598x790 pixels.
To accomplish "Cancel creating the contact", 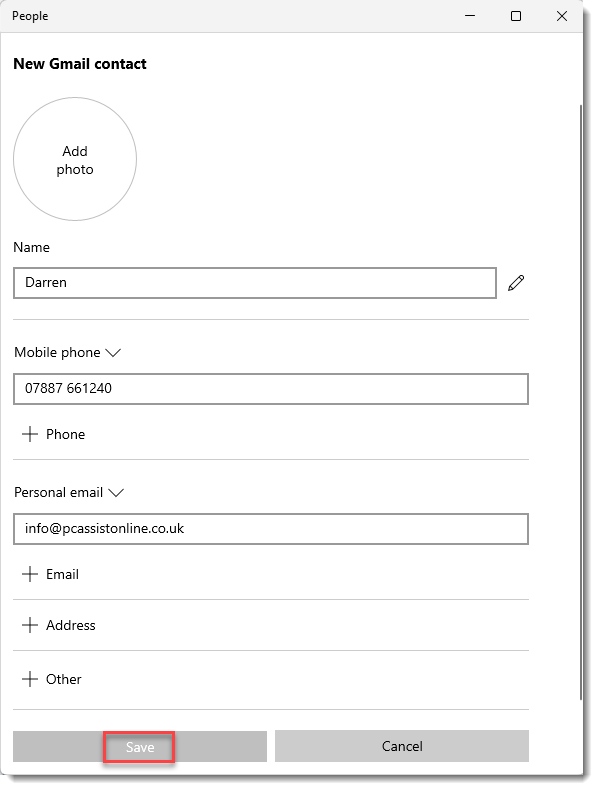I will coord(402,746).
